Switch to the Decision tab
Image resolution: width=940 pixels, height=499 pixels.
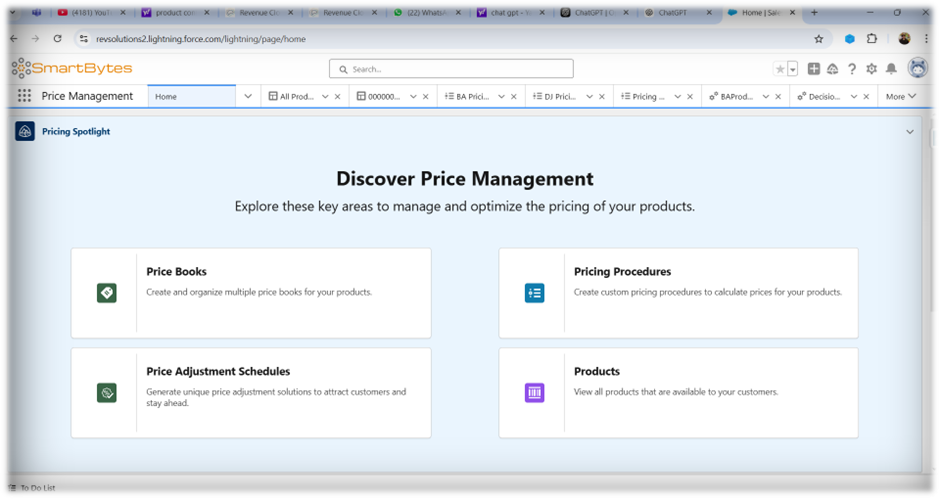point(824,97)
